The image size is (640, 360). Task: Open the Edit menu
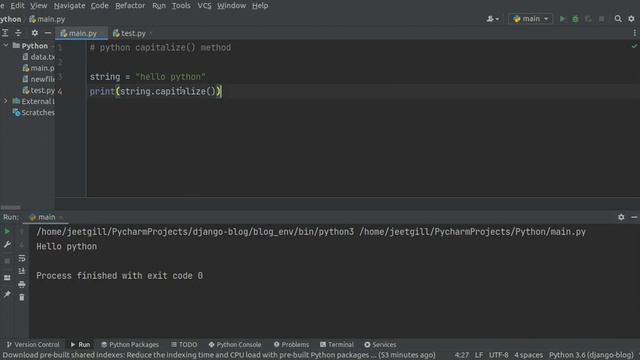point(18,6)
